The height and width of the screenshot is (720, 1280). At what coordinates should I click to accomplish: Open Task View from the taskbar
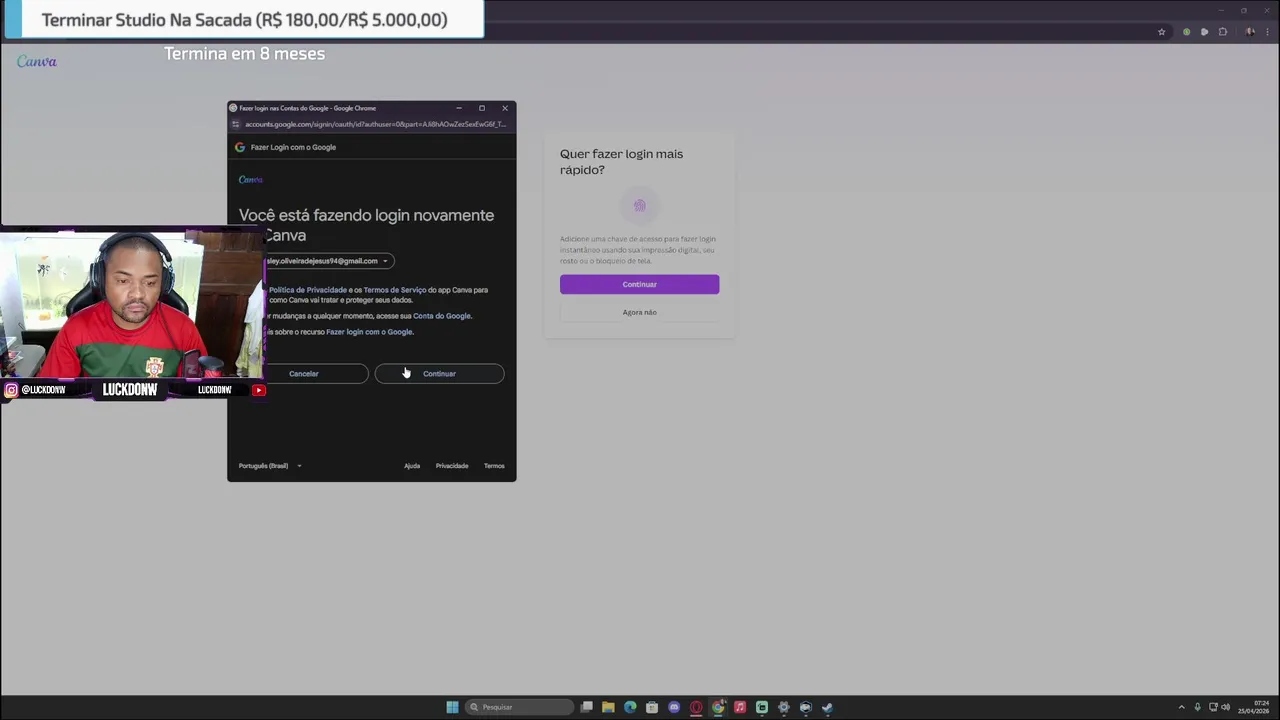[x=587, y=707]
